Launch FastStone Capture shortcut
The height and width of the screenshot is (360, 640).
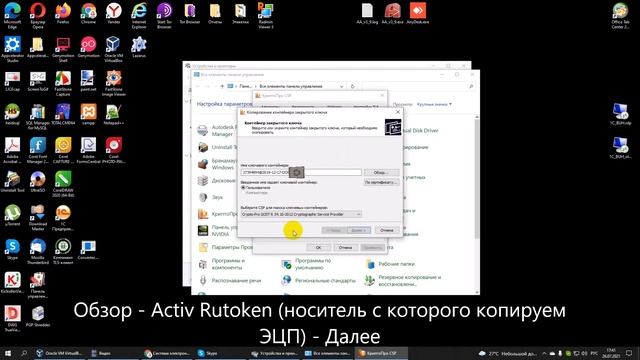[63, 83]
